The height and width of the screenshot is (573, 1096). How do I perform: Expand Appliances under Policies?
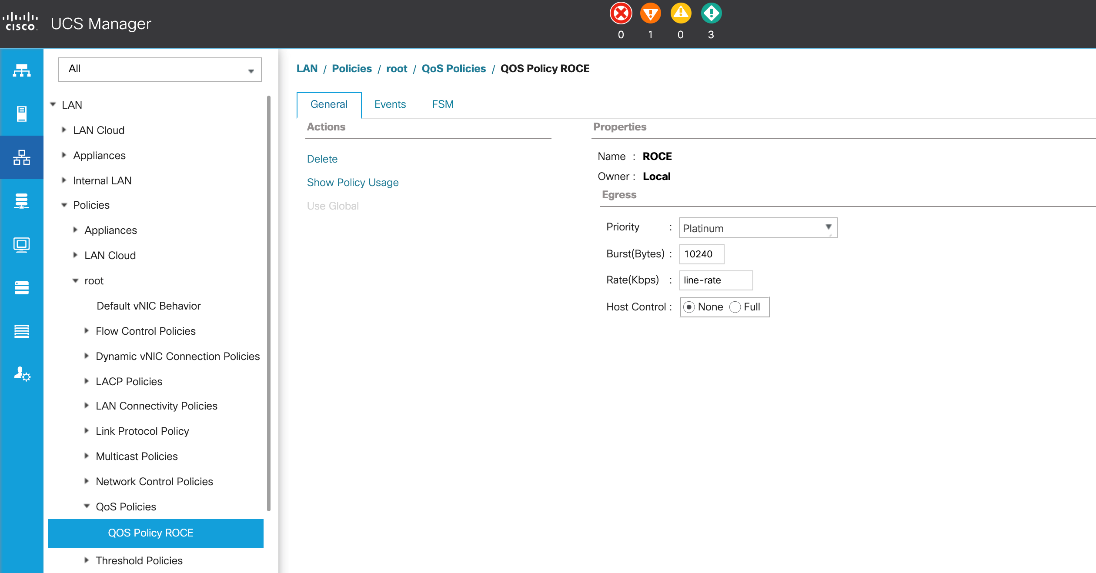[75, 230]
